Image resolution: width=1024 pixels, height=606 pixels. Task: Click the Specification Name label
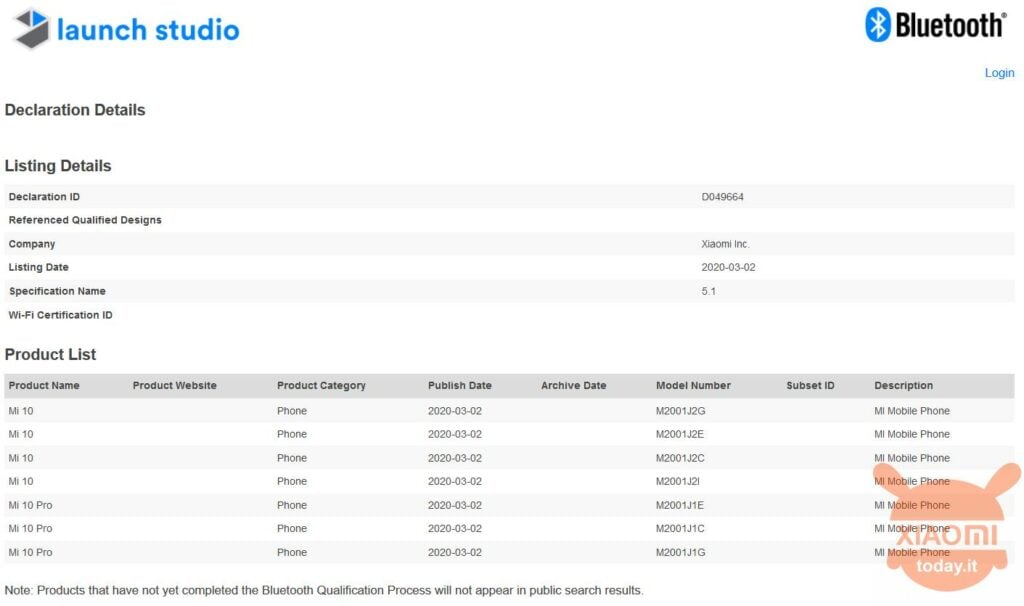click(57, 291)
